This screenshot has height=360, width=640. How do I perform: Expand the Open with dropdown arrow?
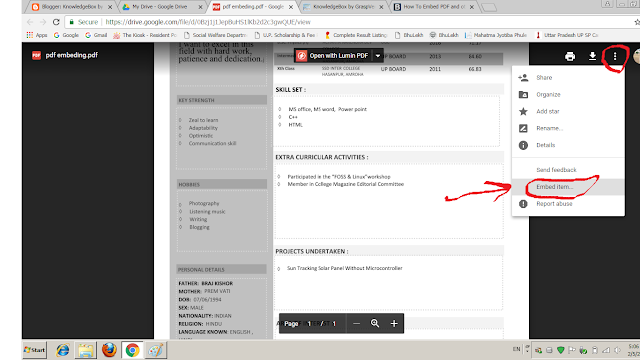pyautogui.click(x=378, y=56)
